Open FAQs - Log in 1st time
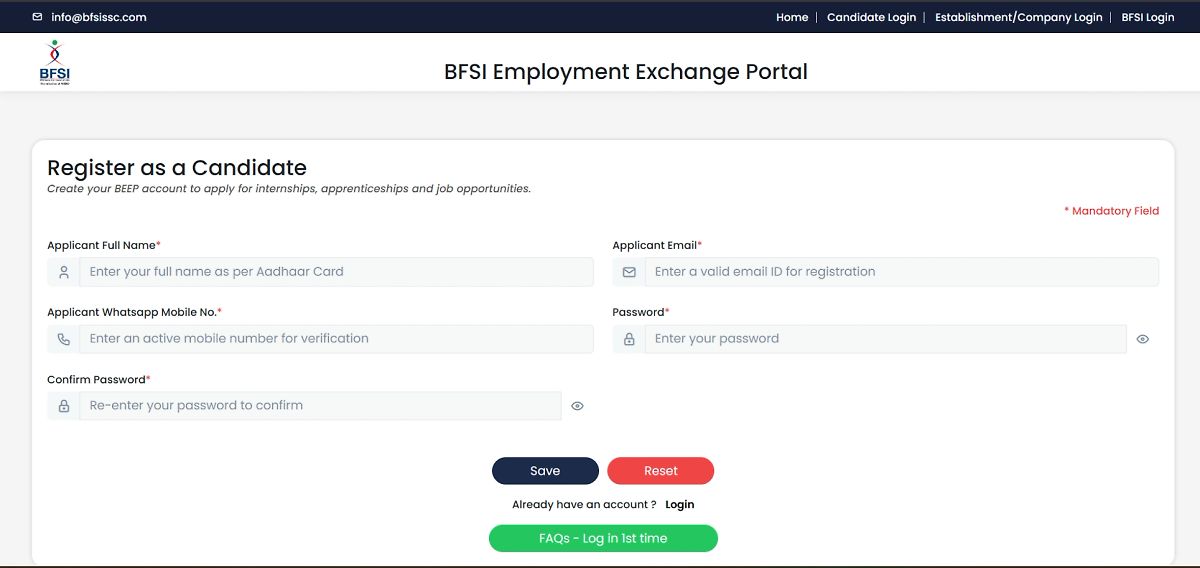The image size is (1200, 568). click(603, 538)
